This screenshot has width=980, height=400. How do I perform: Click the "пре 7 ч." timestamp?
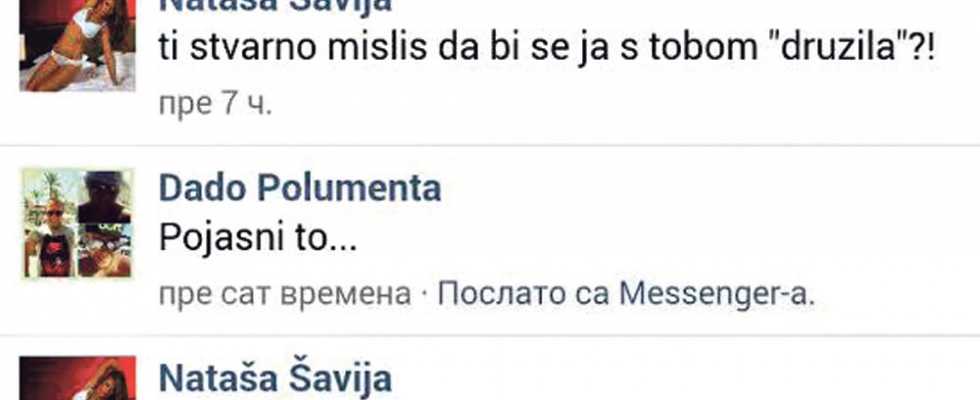[216, 104]
